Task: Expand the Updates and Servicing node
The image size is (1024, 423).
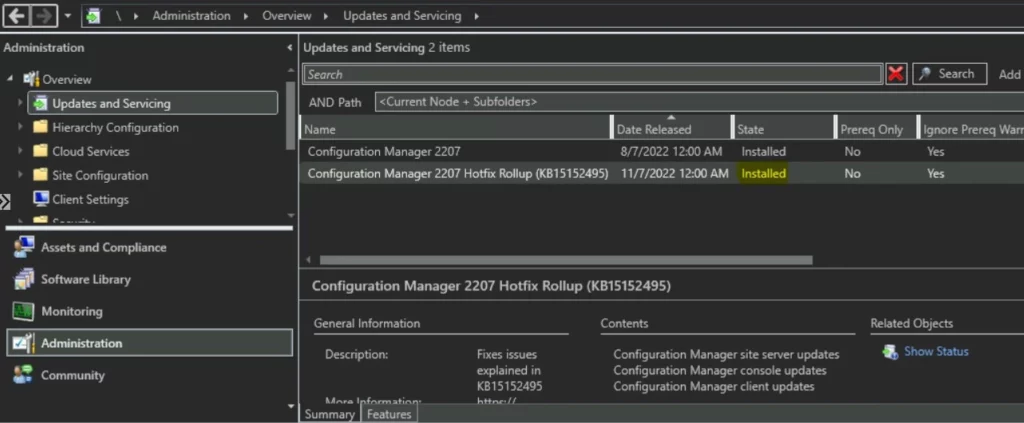Action: (x=20, y=103)
